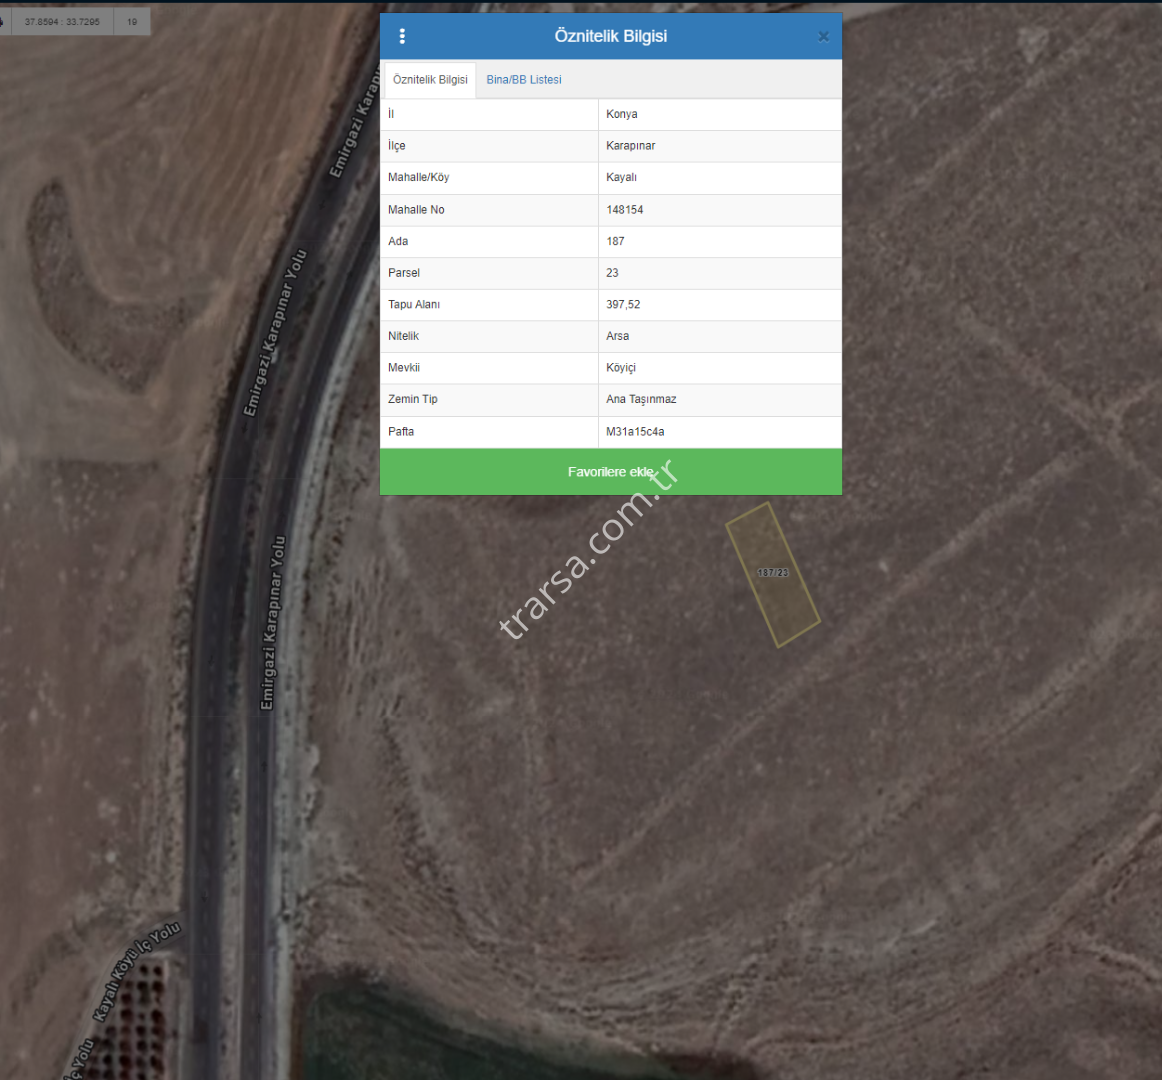The height and width of the screenshot is (1080, 1162).
Task: Select the Öznitelik Bilgisi tab
Action: 430,80
